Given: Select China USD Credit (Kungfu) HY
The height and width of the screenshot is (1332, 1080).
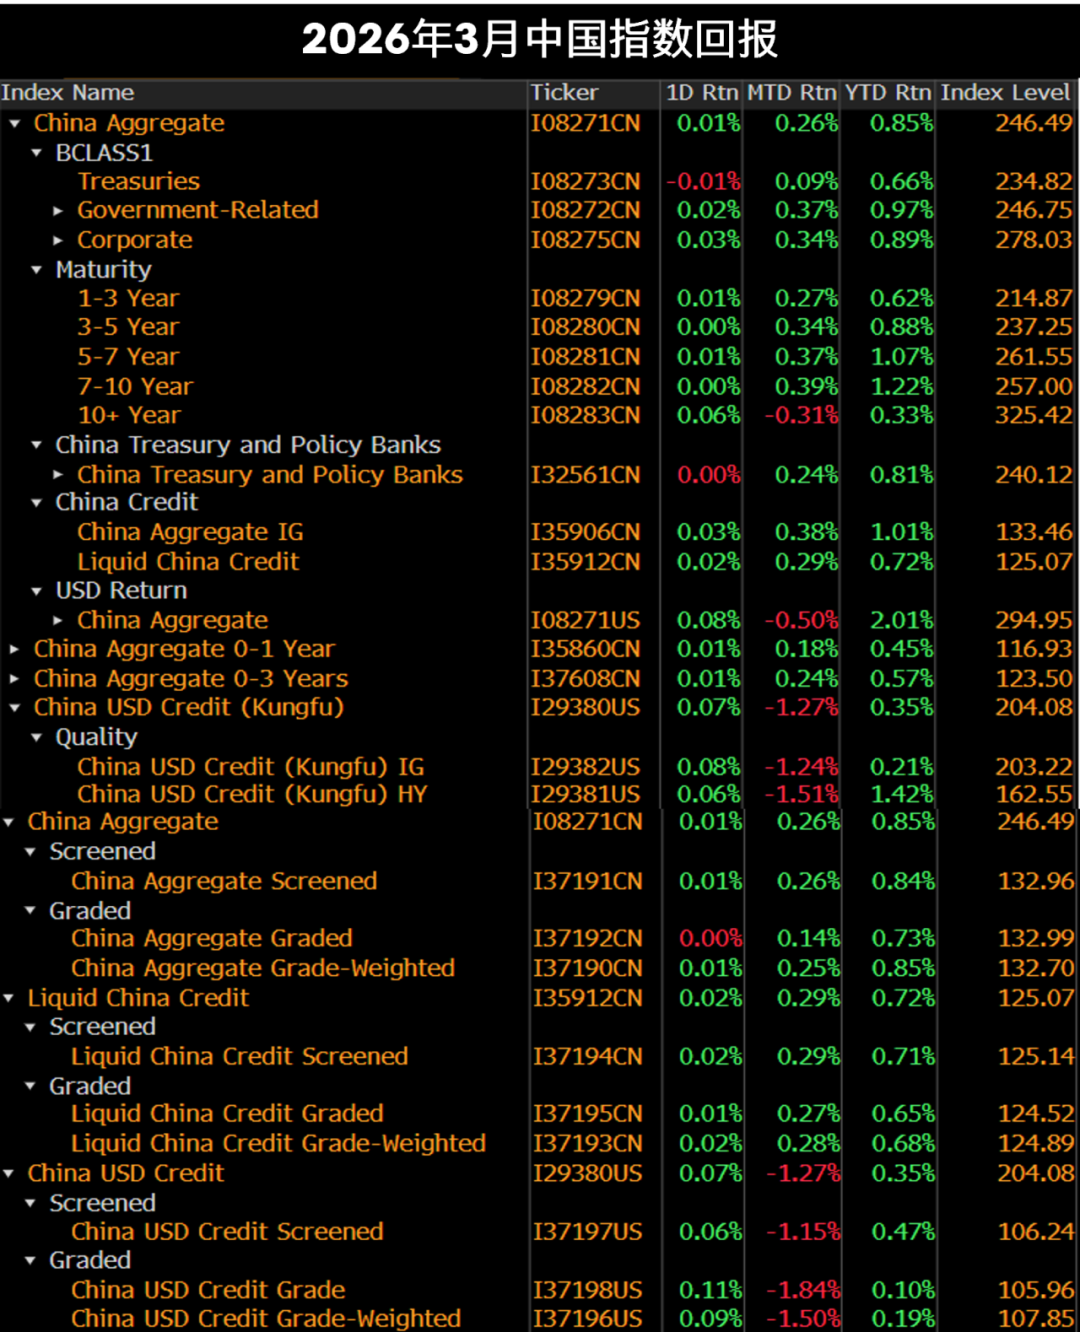Looking at the screenshot, I should tap(252, 795).
